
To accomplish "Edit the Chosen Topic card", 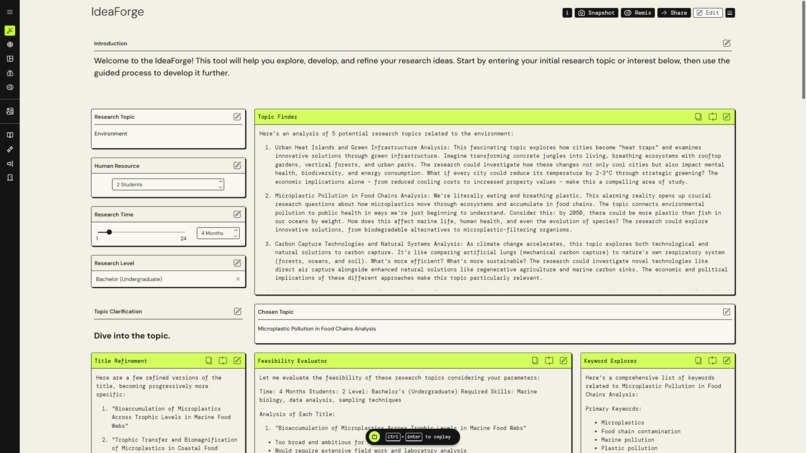I will pos(726,312).
